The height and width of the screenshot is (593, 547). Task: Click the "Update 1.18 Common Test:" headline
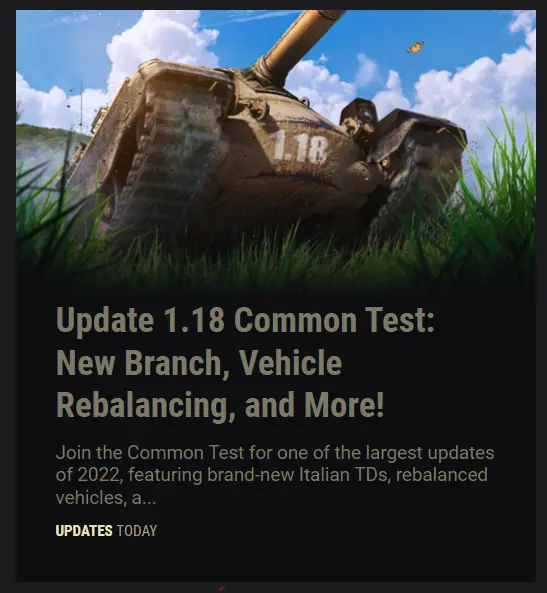coord(245,320)
